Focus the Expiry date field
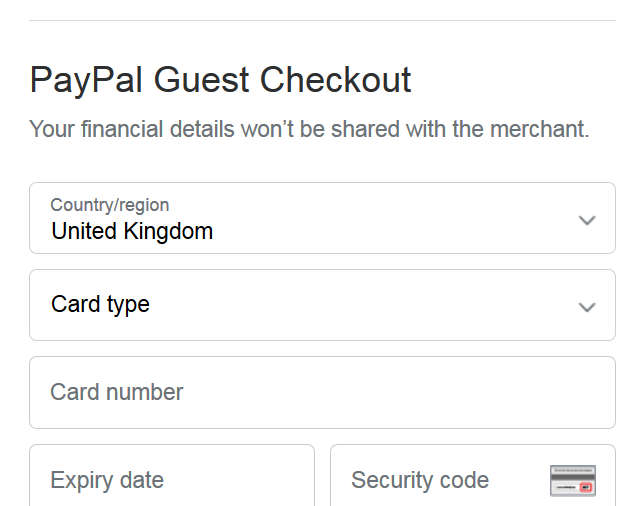Viewport: 633px width, 506px height. (x=172, y=475)
